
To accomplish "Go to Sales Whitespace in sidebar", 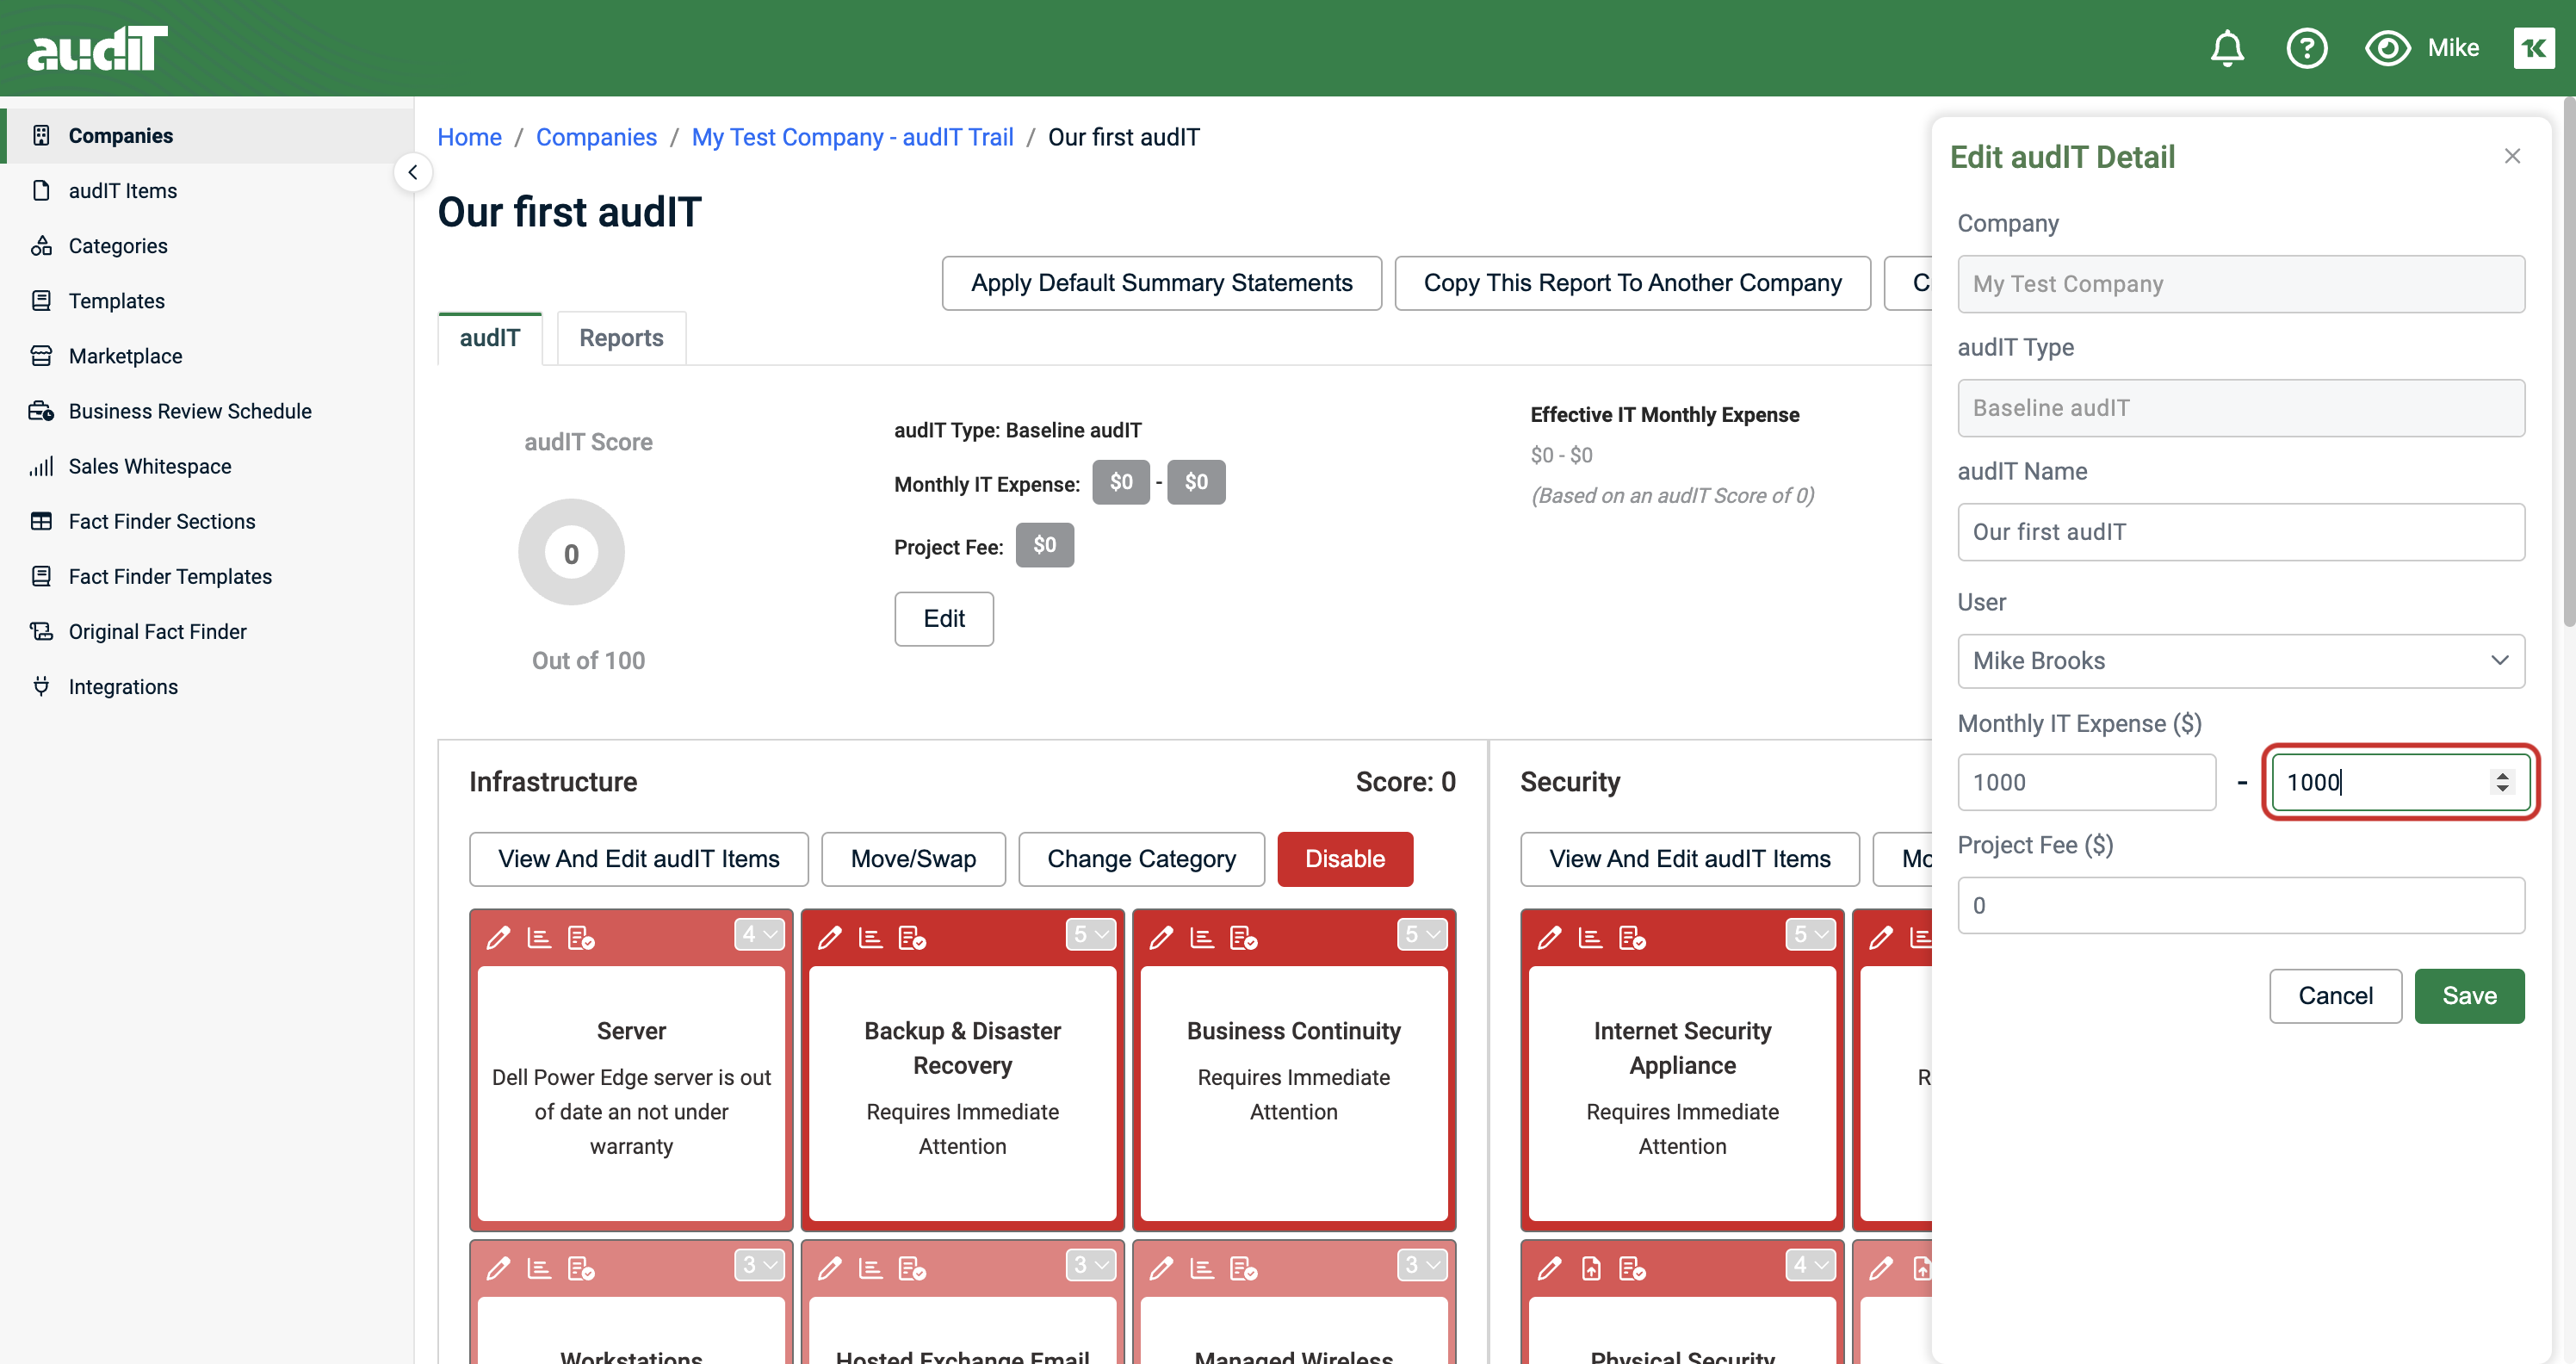I will pos(207,466).
